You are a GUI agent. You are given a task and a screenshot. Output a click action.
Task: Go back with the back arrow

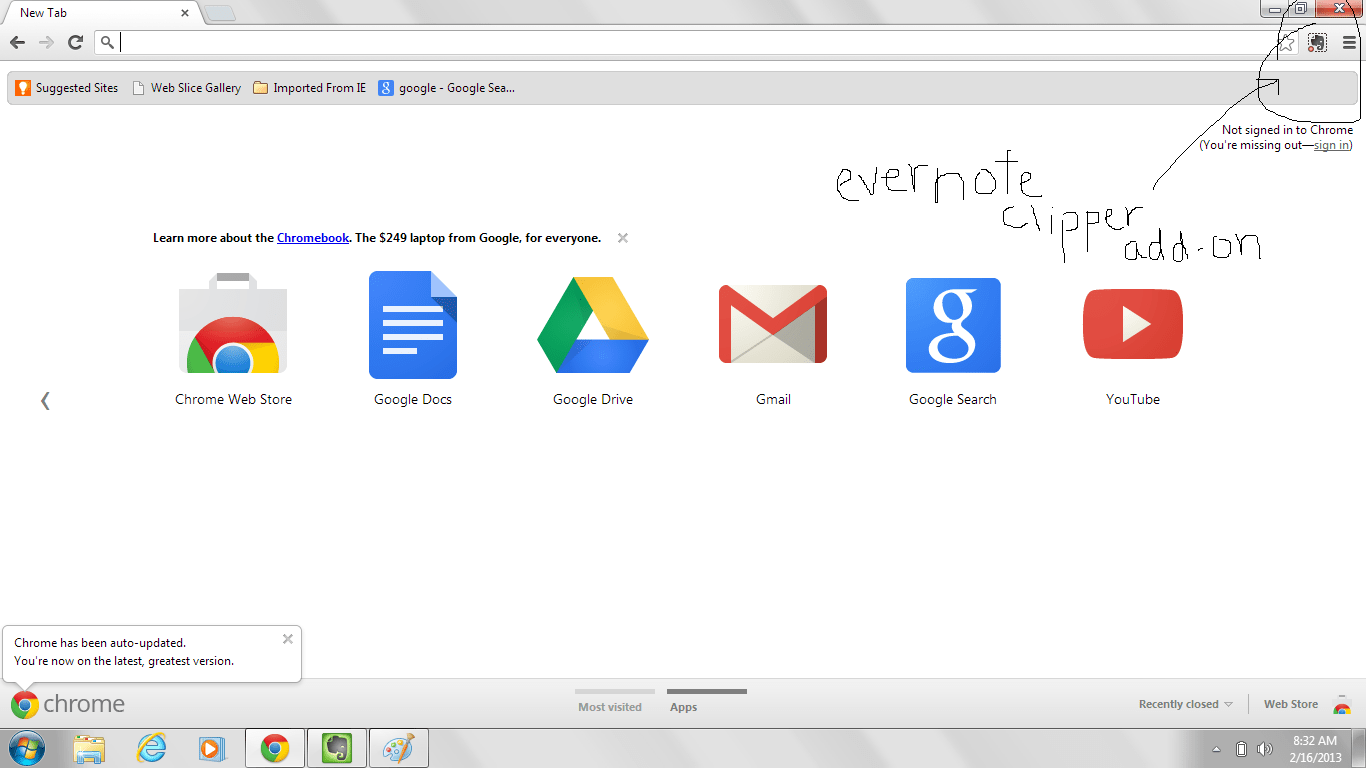point(17,42)
